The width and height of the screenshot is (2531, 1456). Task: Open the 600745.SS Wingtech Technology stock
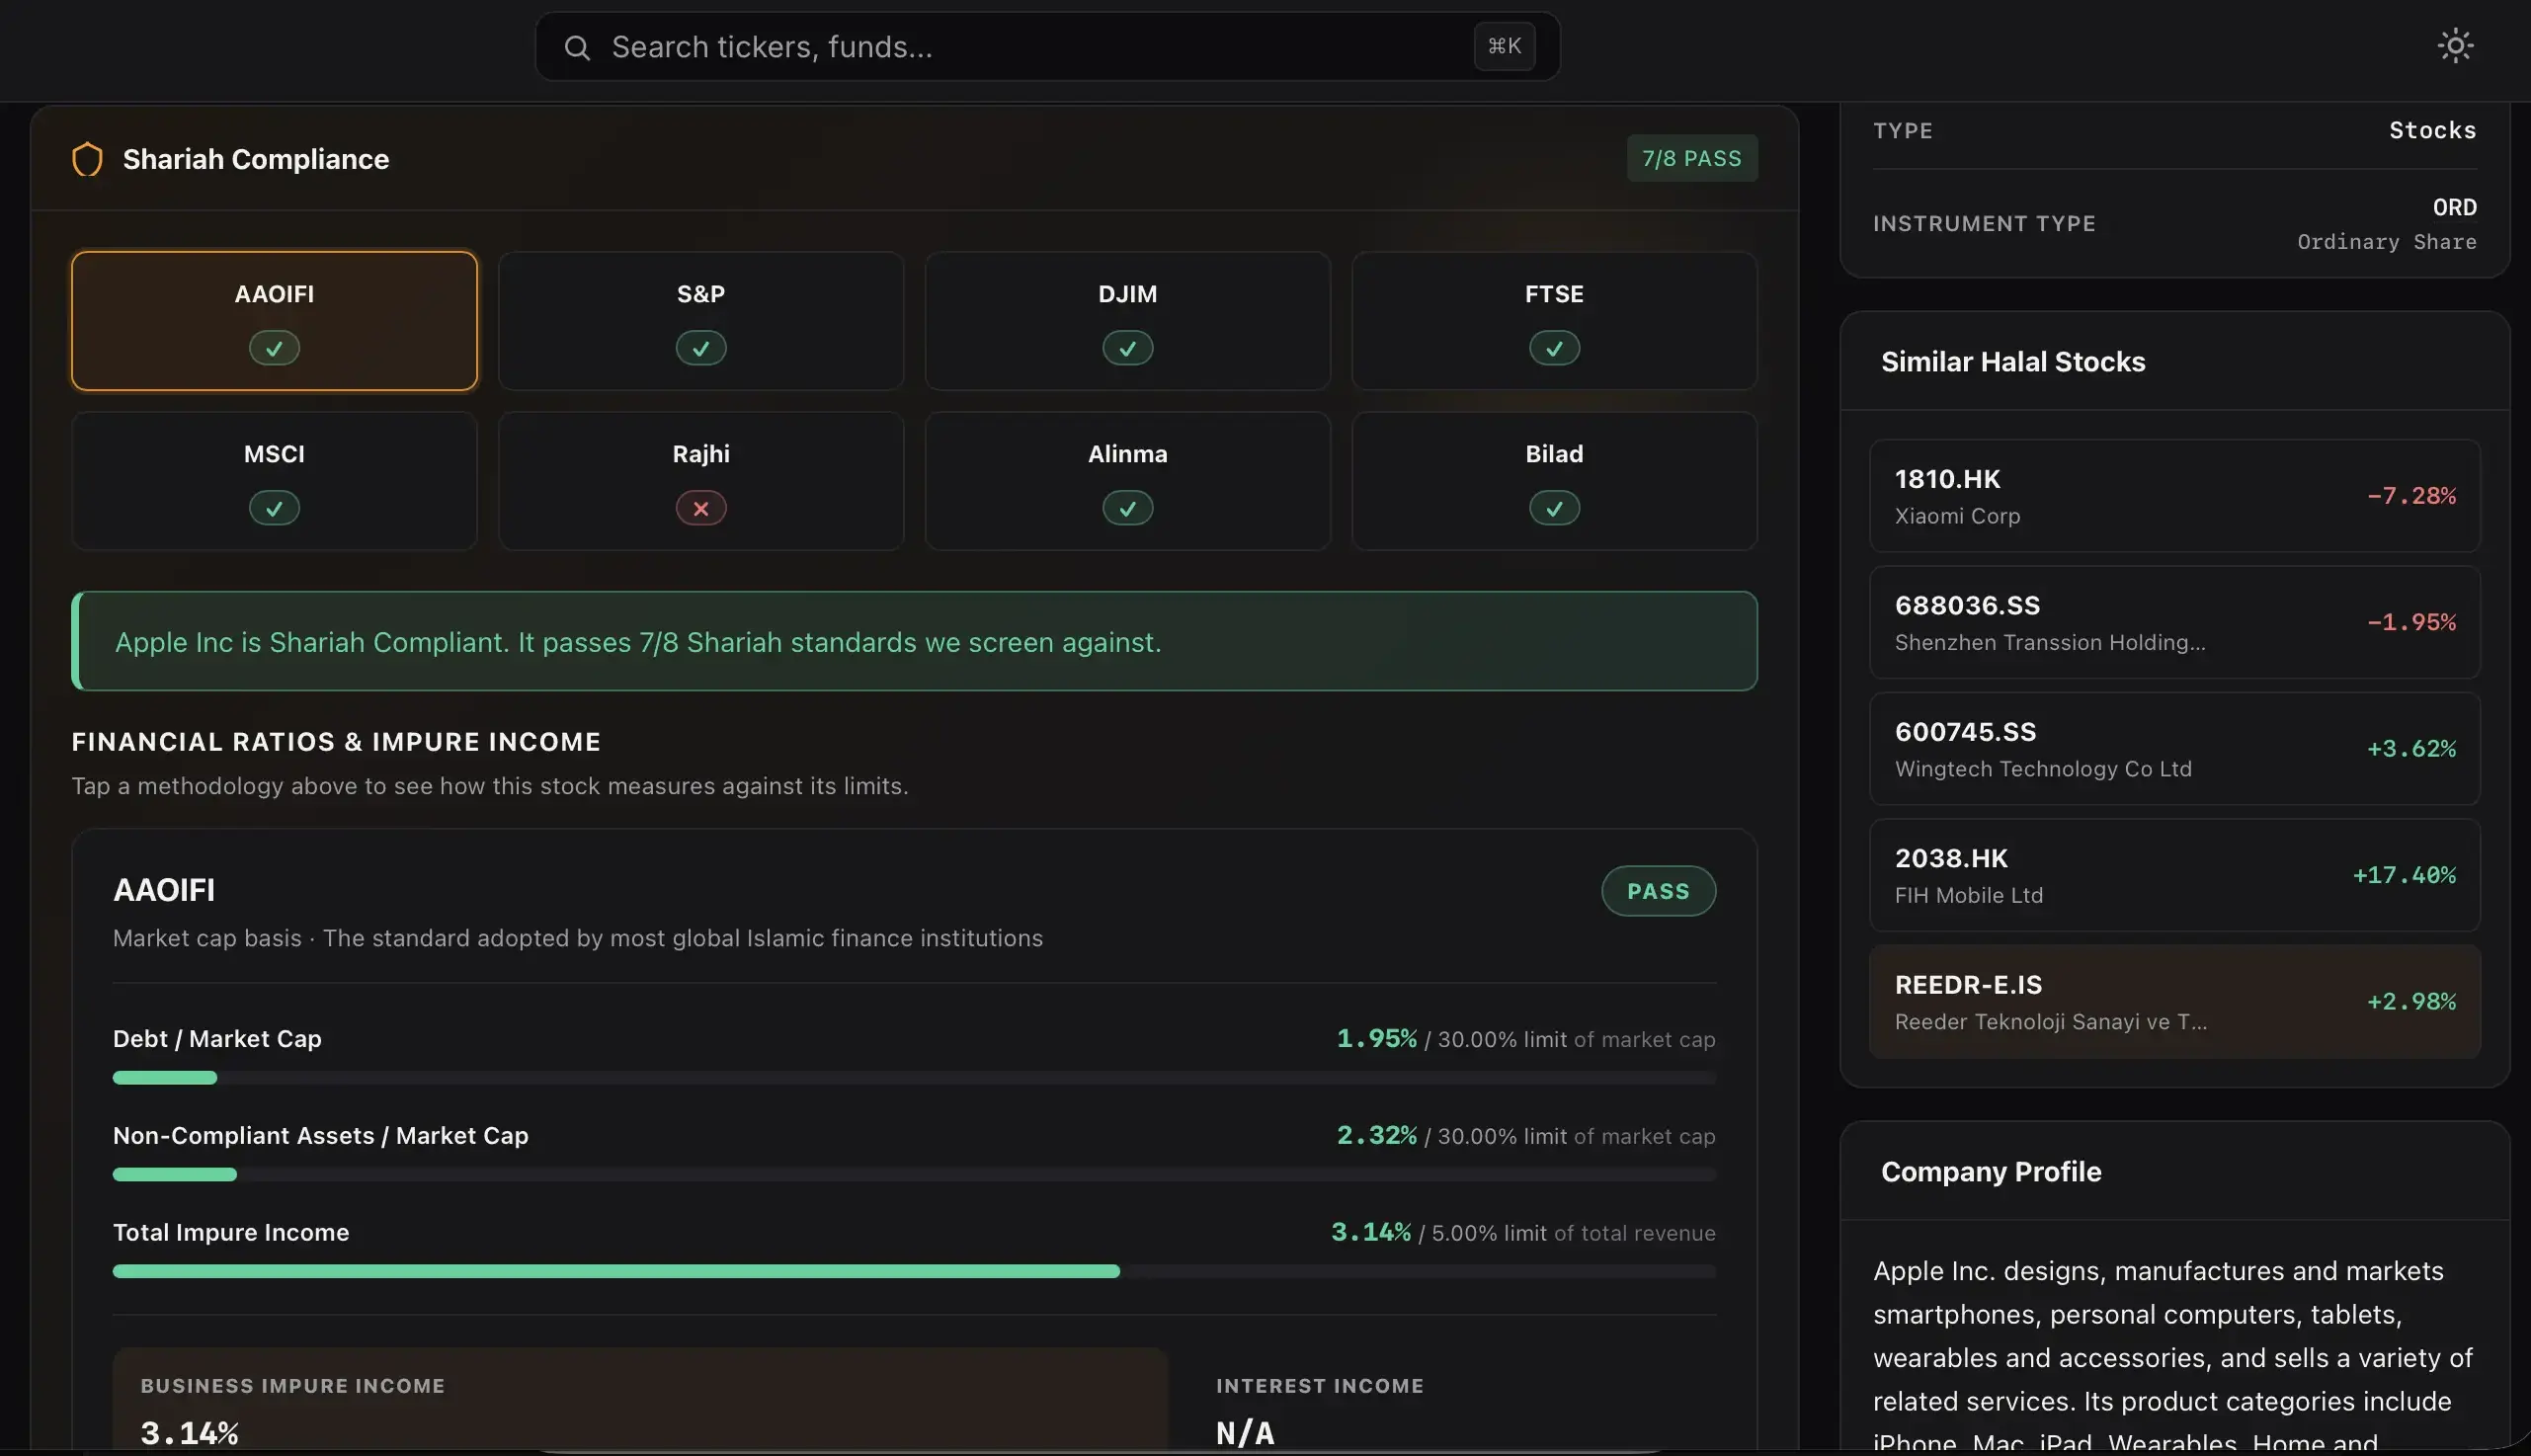(2174, 749)
